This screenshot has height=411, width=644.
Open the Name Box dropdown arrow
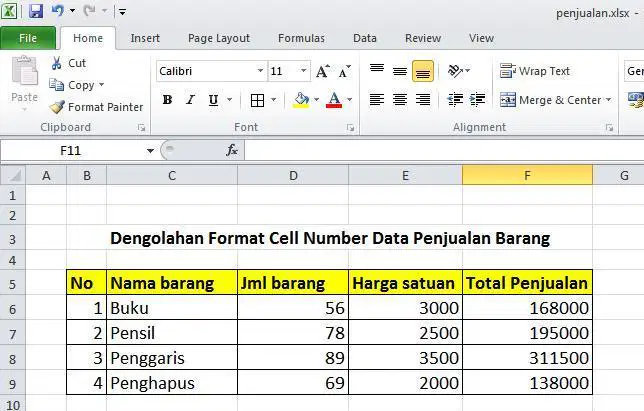pos(150,151)
